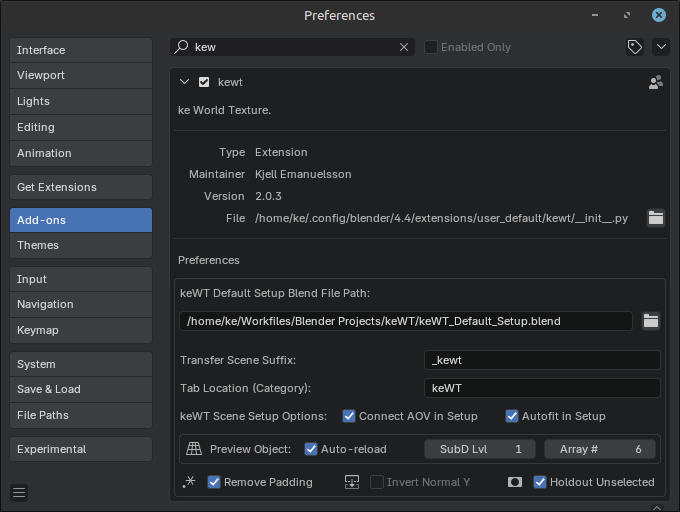Browse for keWT Default Setup blend file
This screenshot has width=680, height=512.
651,321
